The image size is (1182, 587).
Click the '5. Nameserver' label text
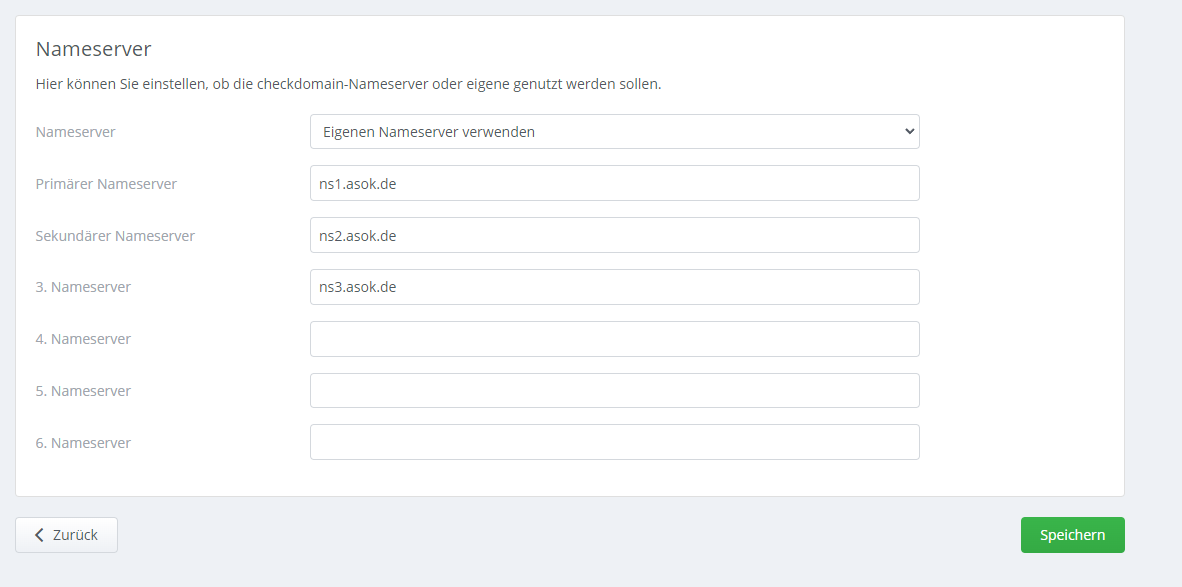pos(83,391)
